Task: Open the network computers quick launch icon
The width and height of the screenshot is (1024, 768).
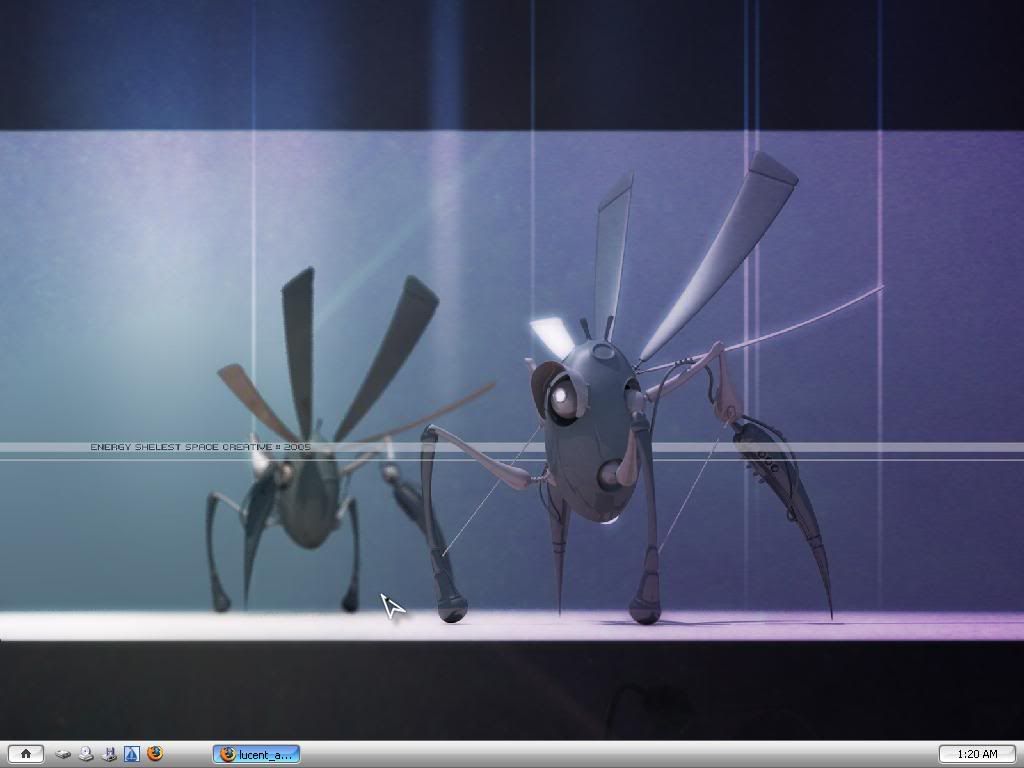Action: coord(110,754)
